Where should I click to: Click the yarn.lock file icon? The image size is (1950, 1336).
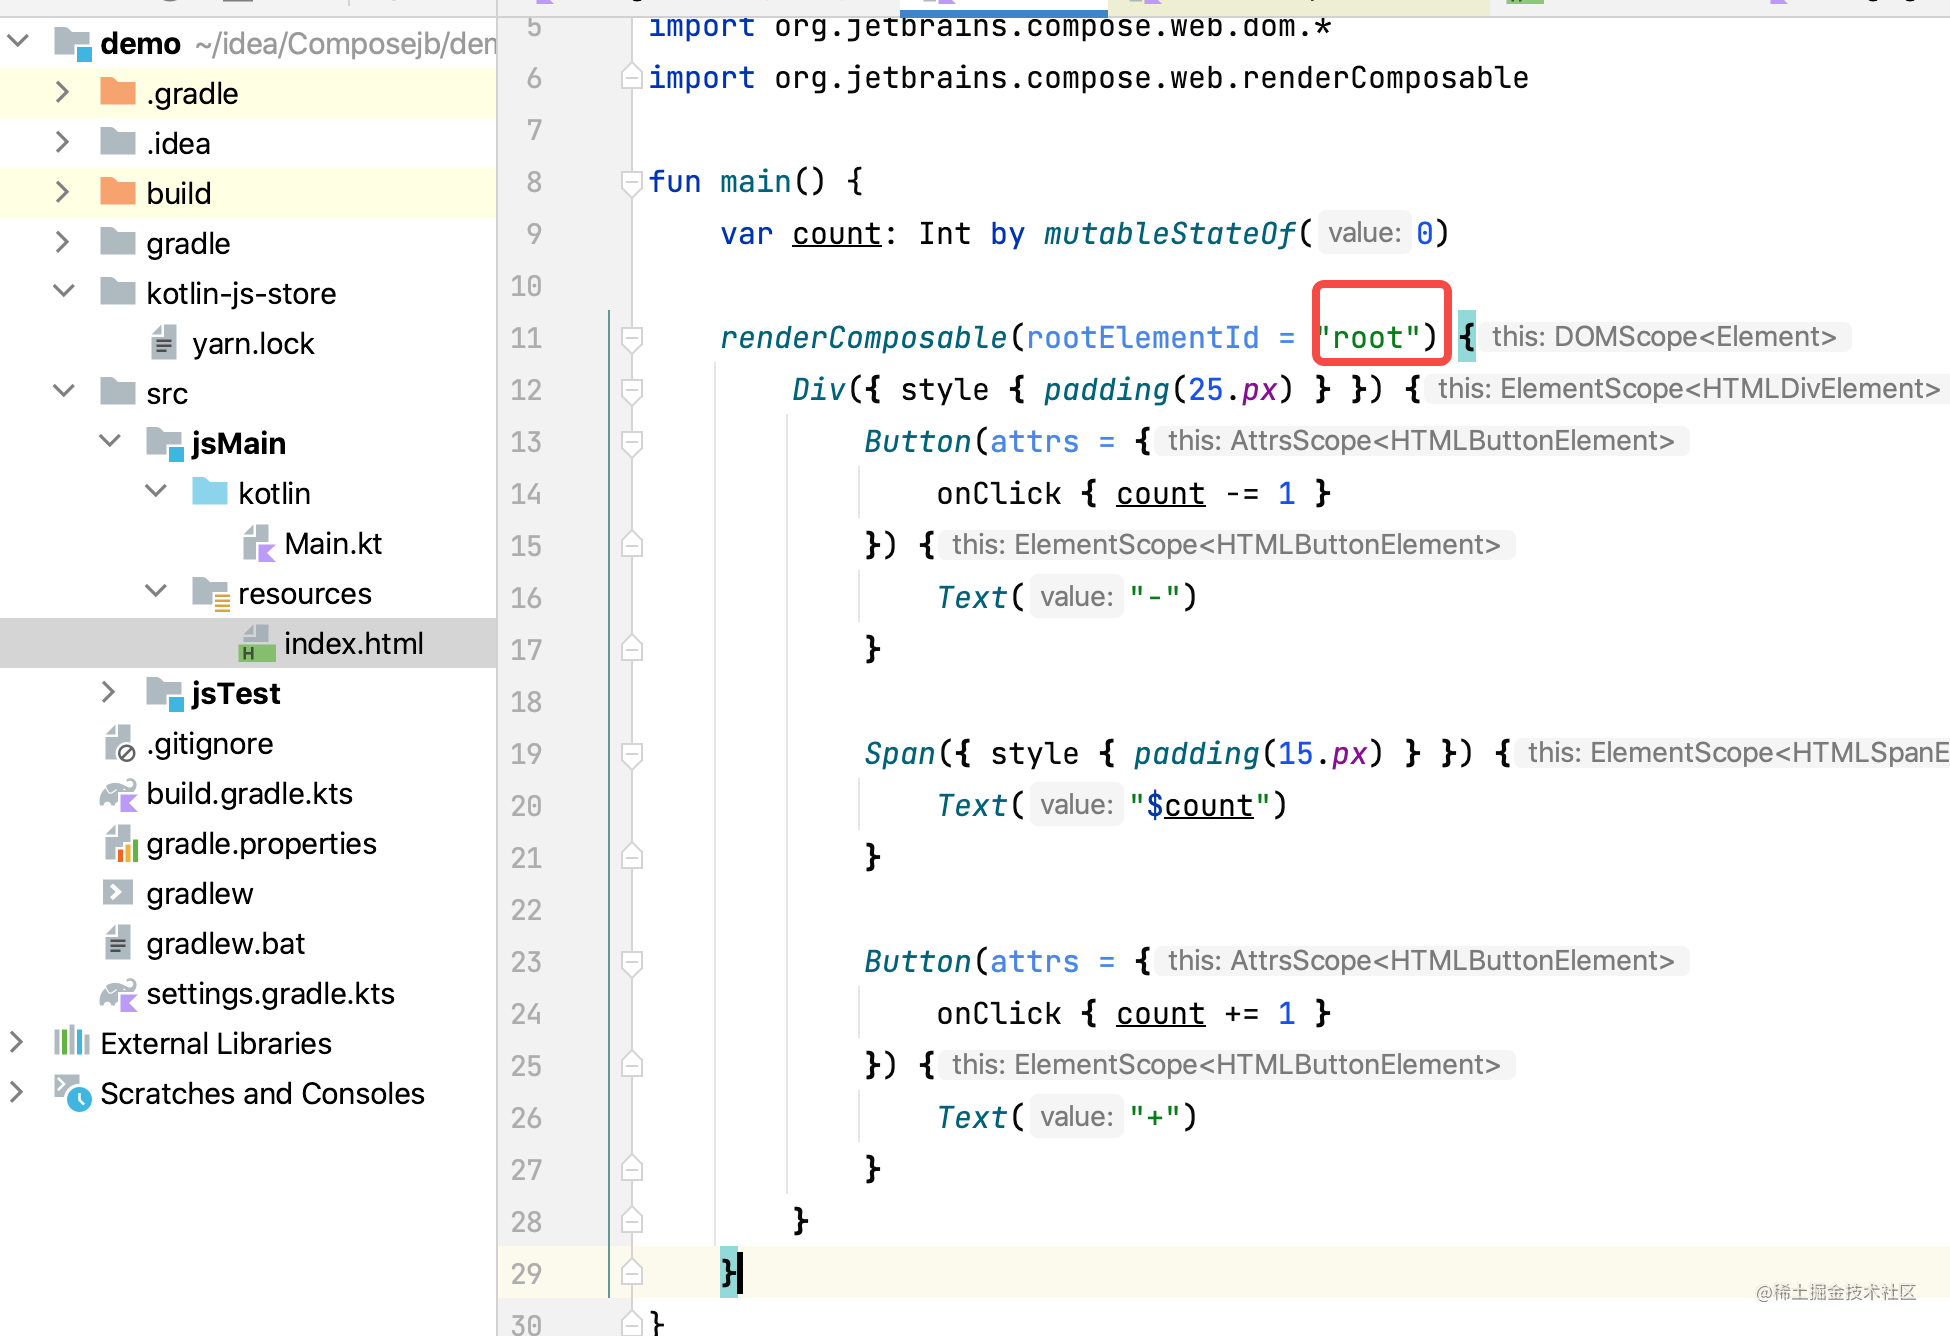164,343
